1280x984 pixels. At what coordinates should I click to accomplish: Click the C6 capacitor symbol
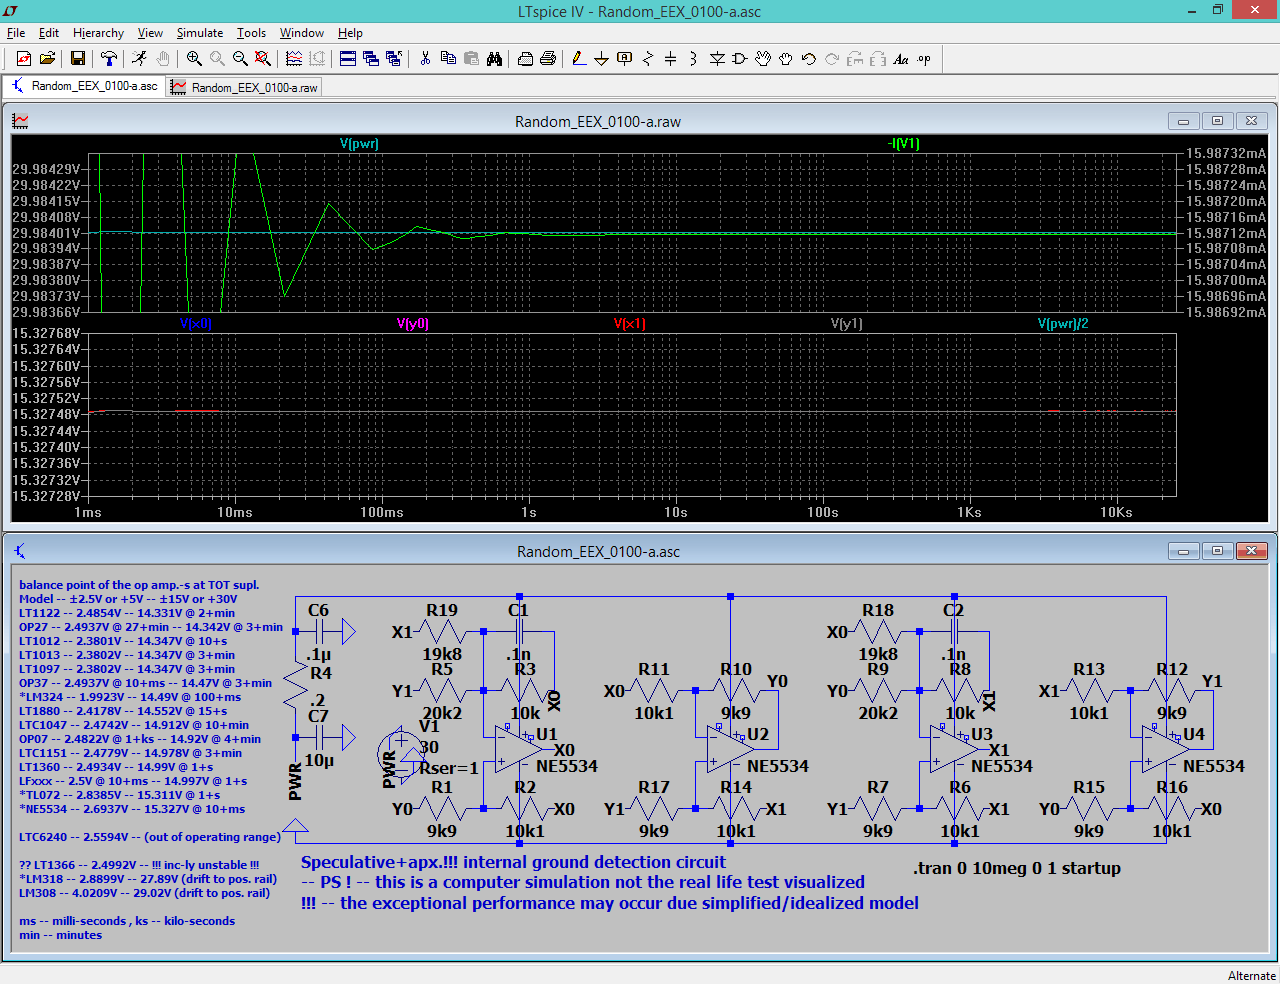coord(318,631)
